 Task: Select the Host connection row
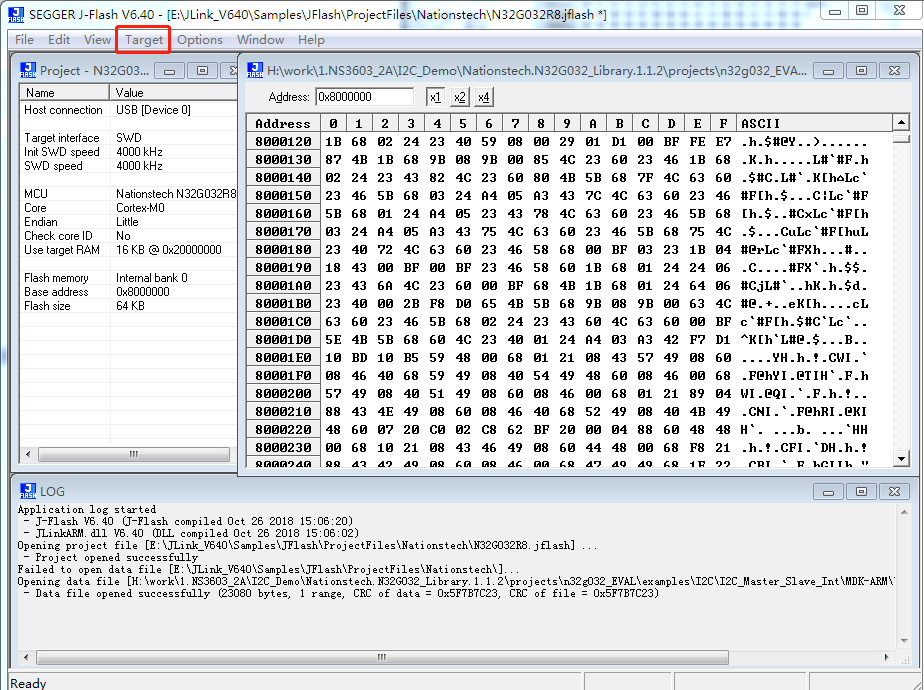point(129,110)
